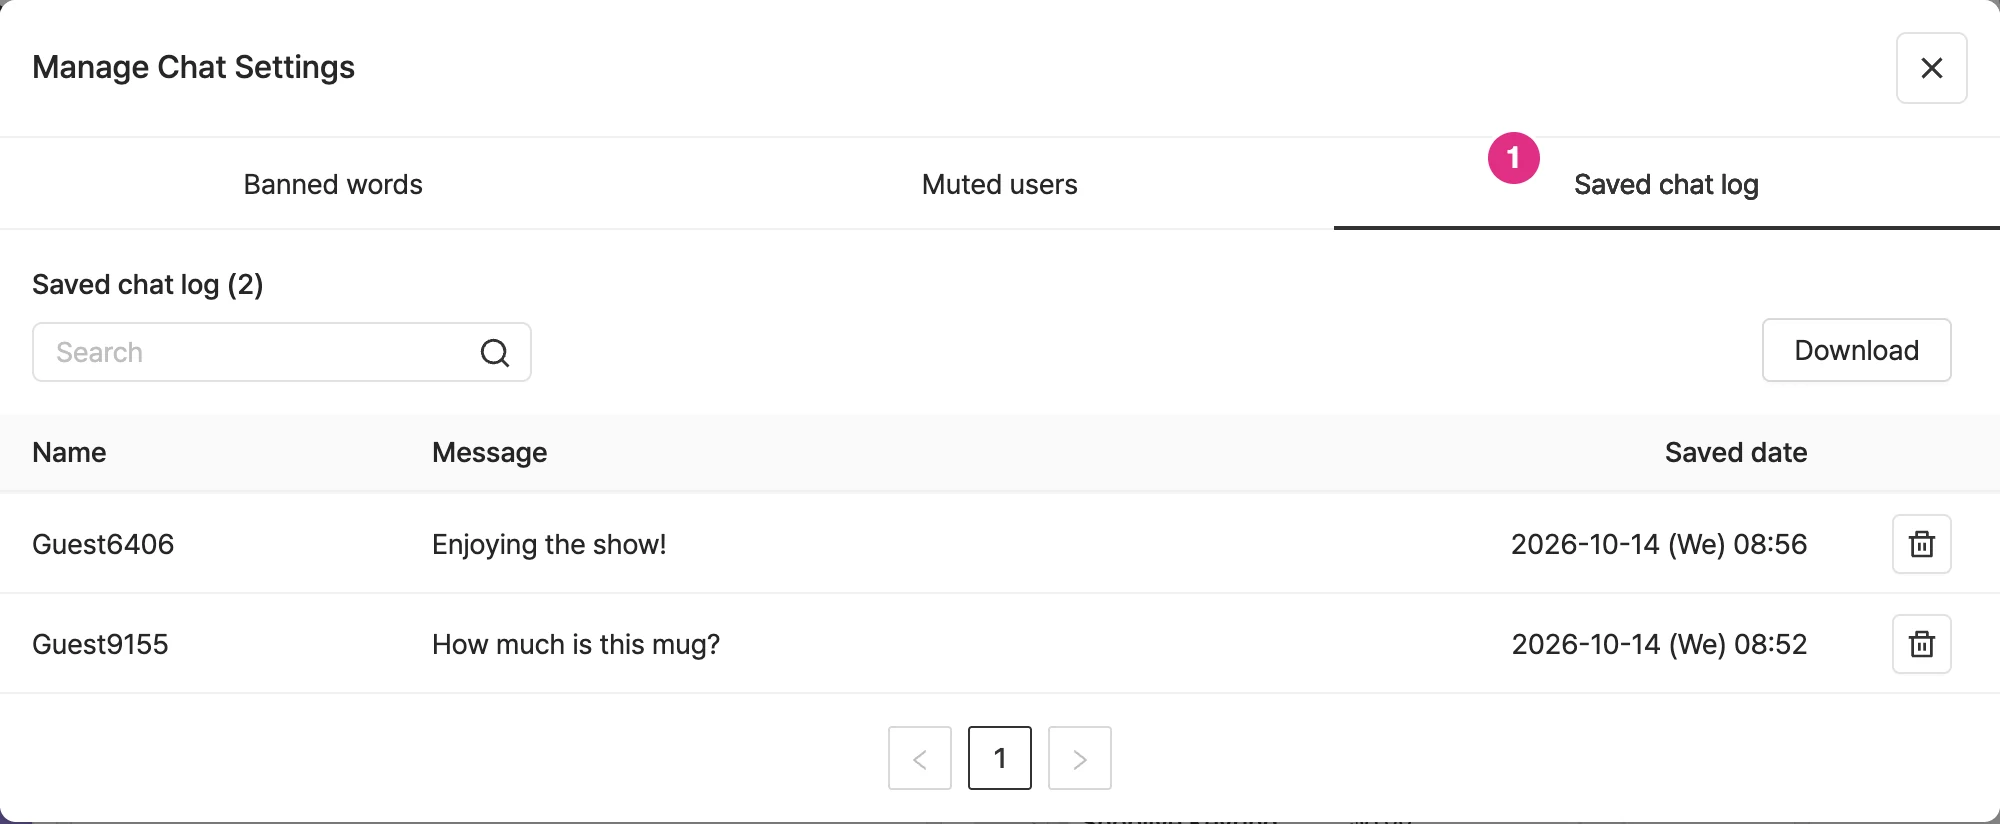Screen dimensions: 2000x824
Task: Click the saved date 2026-10-14 (We) 08:52
Action: click(x=1659, y=644)
